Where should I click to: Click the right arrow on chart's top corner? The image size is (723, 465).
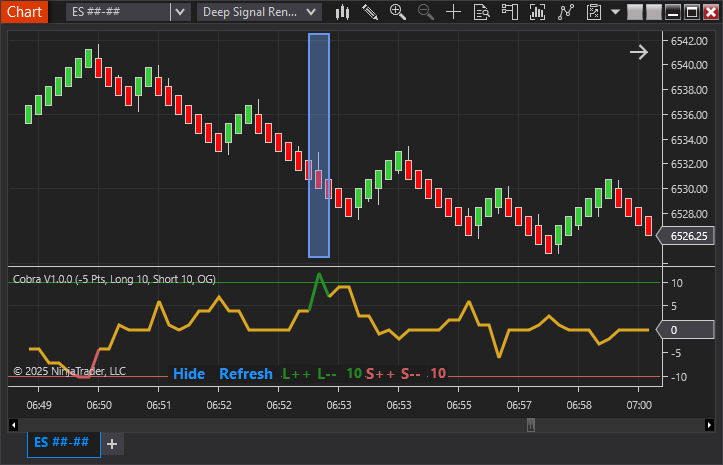click(638, 52)
